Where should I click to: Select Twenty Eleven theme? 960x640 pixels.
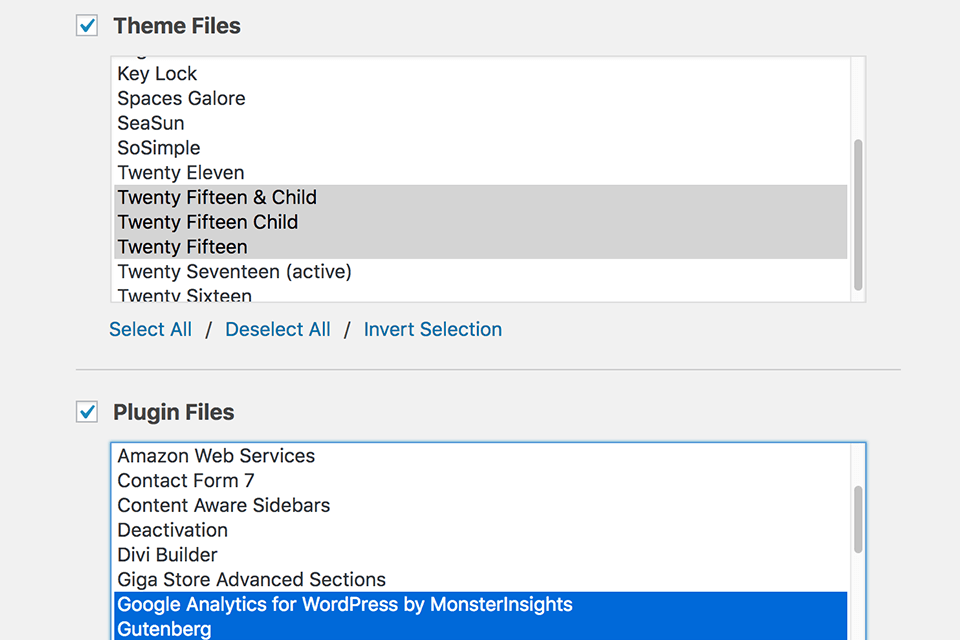(181, 173)
